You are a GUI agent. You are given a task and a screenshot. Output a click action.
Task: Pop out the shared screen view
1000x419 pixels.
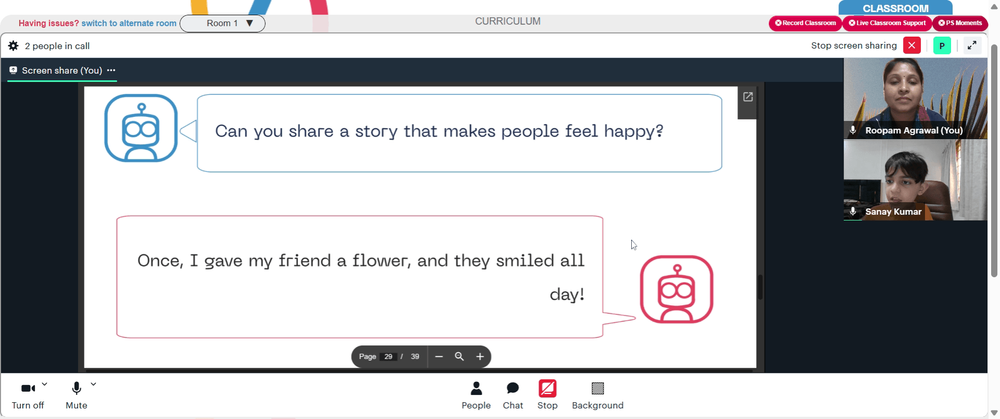(747, 97)
